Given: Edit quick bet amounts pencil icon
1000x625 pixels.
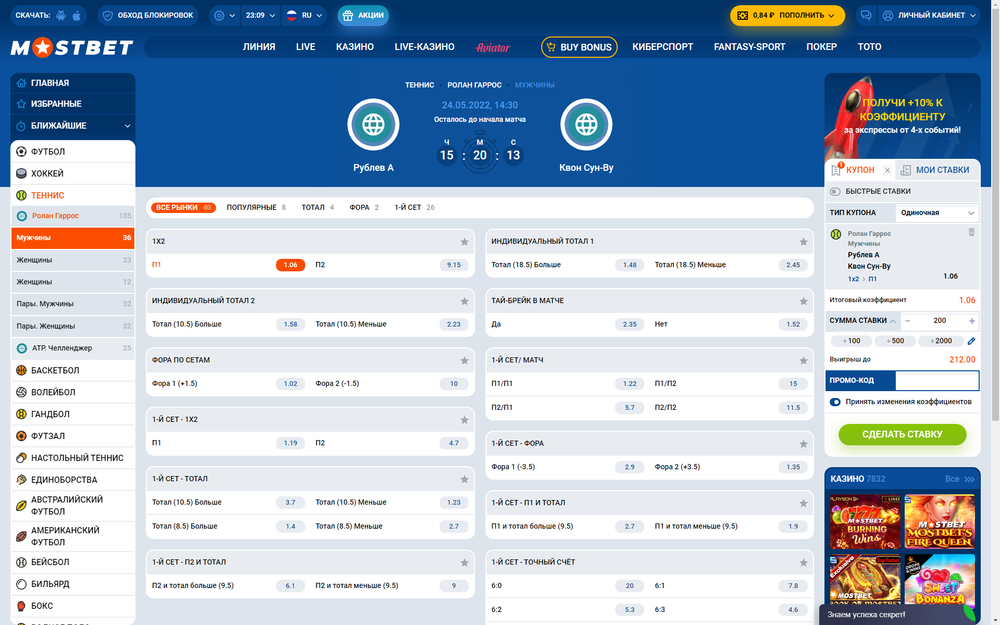Looking at the screenshot, I should coord(971,341).
